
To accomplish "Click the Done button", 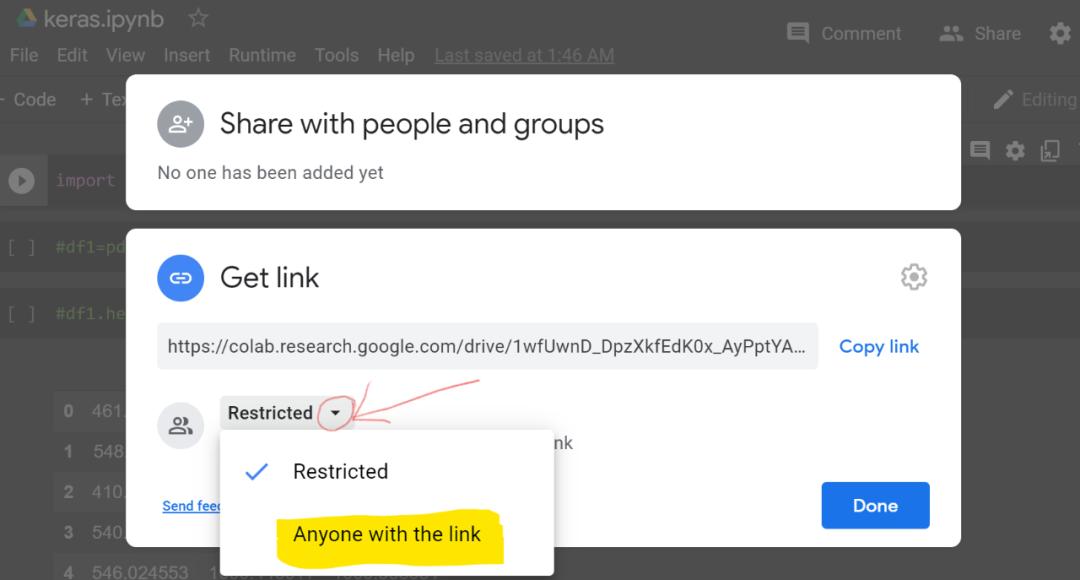I will click(x=875, y=506).
